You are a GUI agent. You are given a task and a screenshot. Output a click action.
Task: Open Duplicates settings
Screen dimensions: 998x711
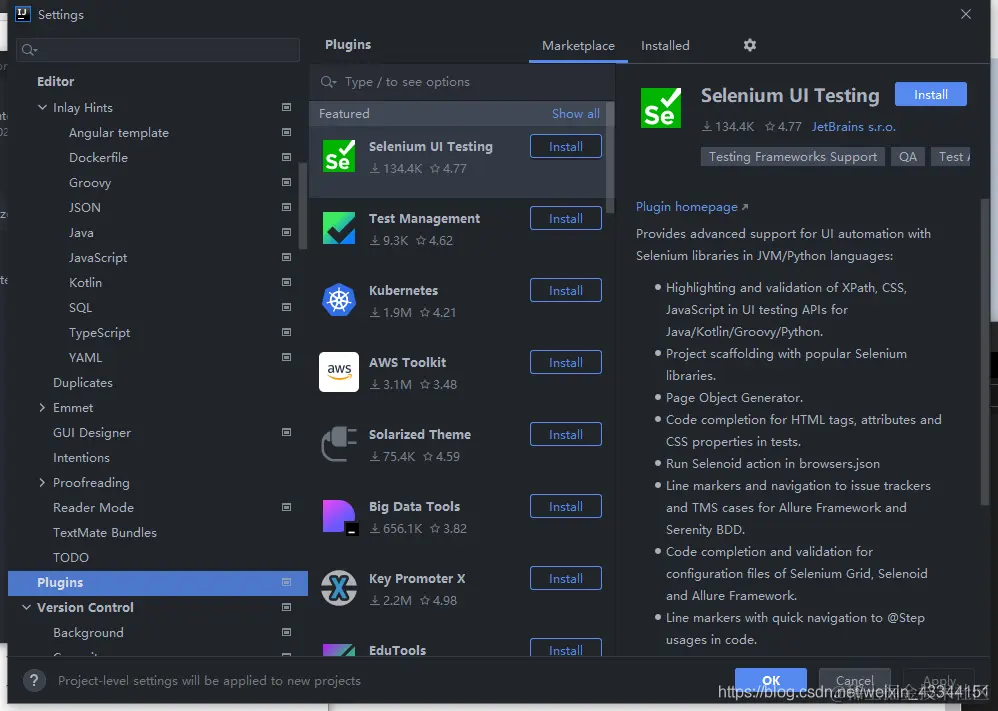tap(83, 383)
